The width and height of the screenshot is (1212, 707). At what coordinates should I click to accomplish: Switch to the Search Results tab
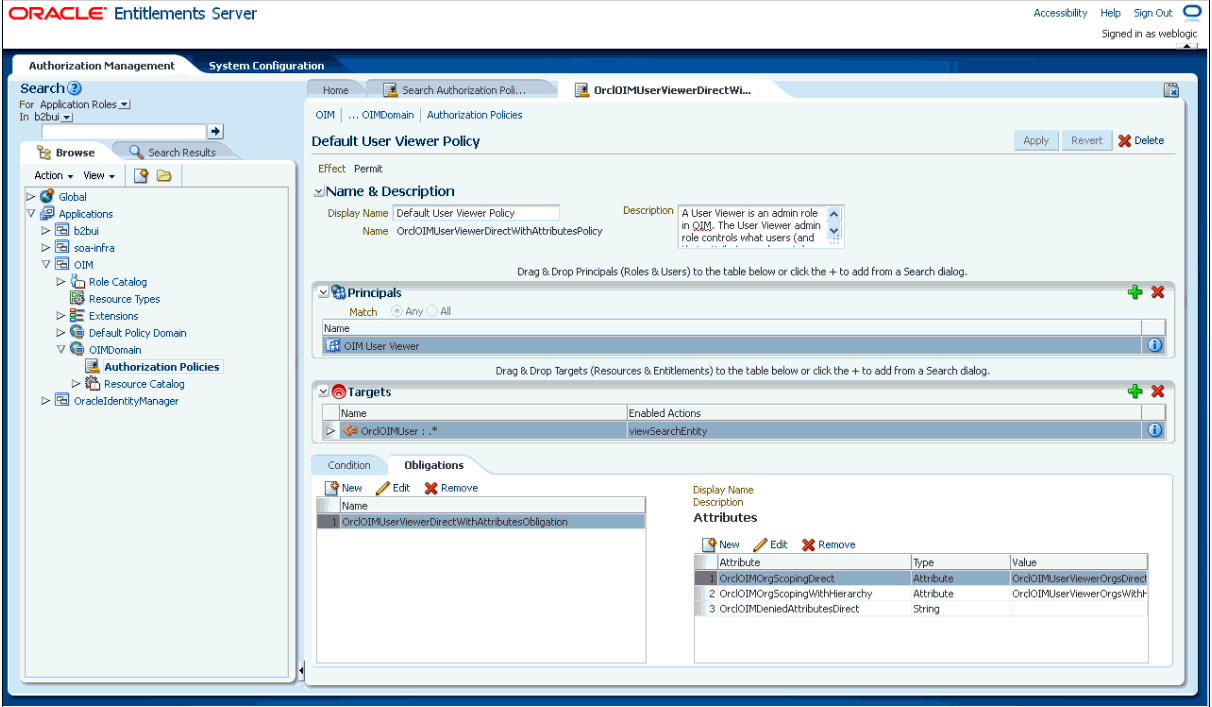pos(172,153)
